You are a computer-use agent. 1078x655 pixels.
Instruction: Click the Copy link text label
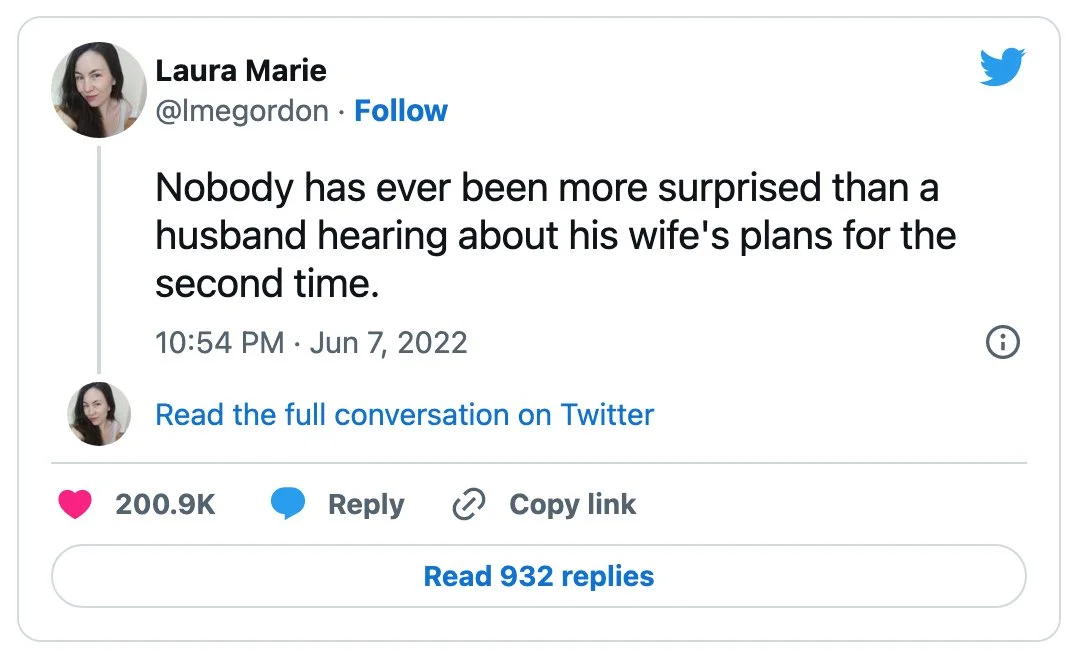572,505
